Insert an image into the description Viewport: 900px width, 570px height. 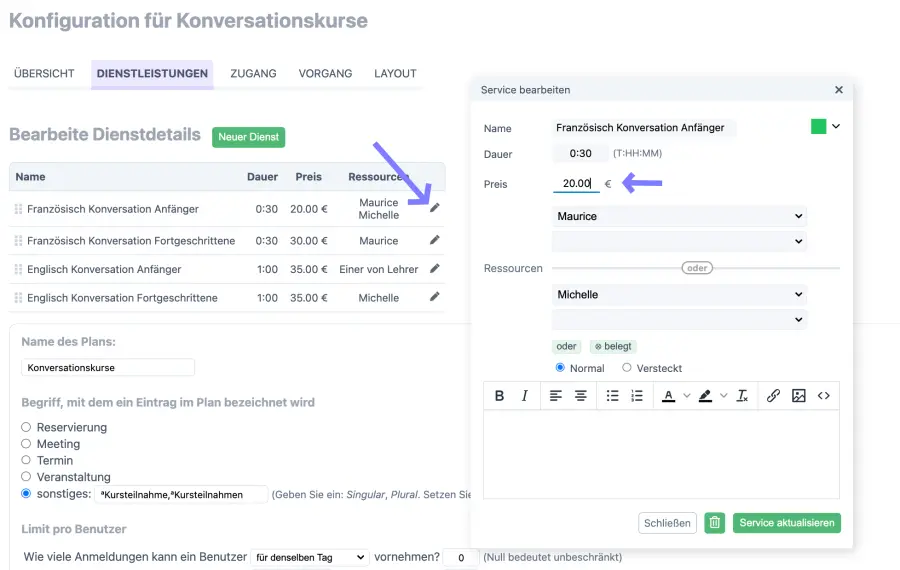[x=798, y=395]
